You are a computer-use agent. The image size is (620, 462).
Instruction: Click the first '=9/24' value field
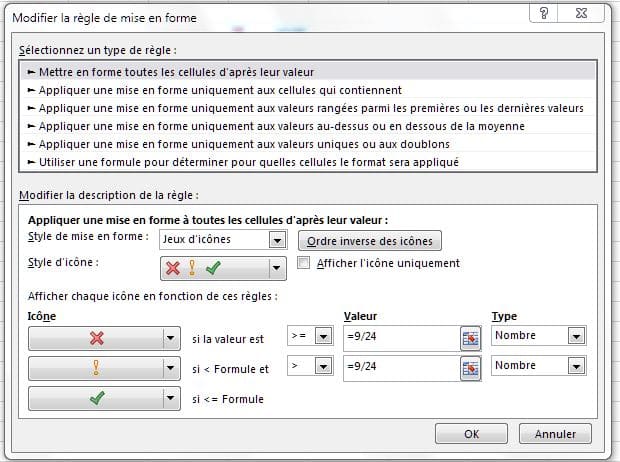(399, 338)
